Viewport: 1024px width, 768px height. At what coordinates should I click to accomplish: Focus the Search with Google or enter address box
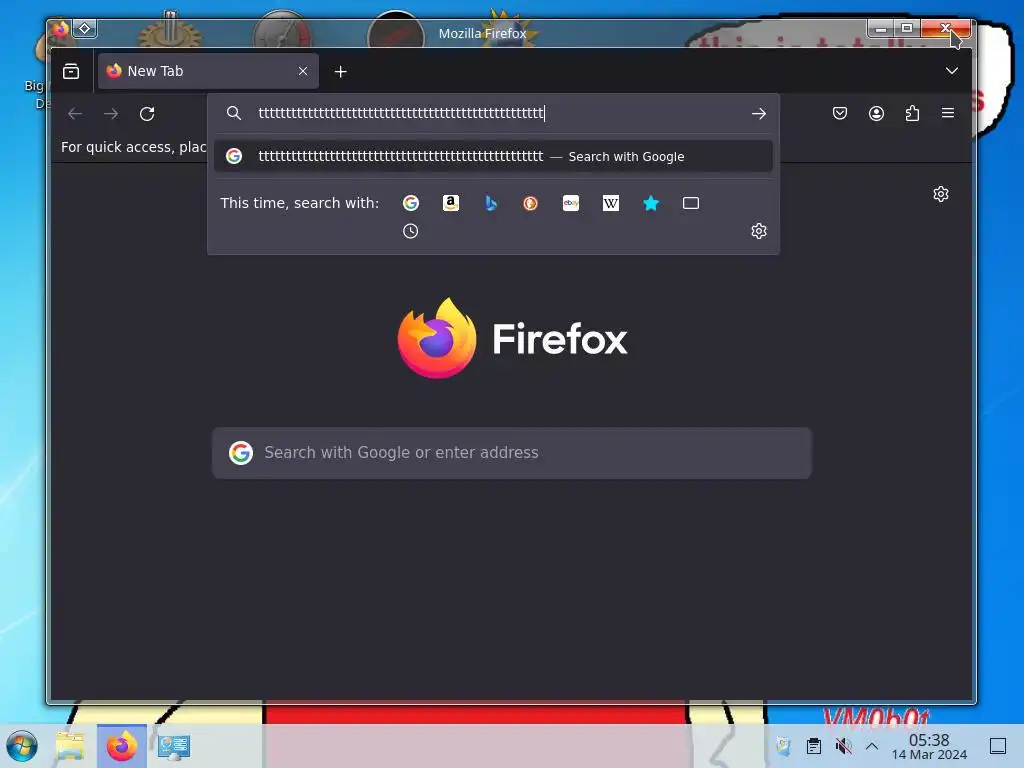pos(511,453)
